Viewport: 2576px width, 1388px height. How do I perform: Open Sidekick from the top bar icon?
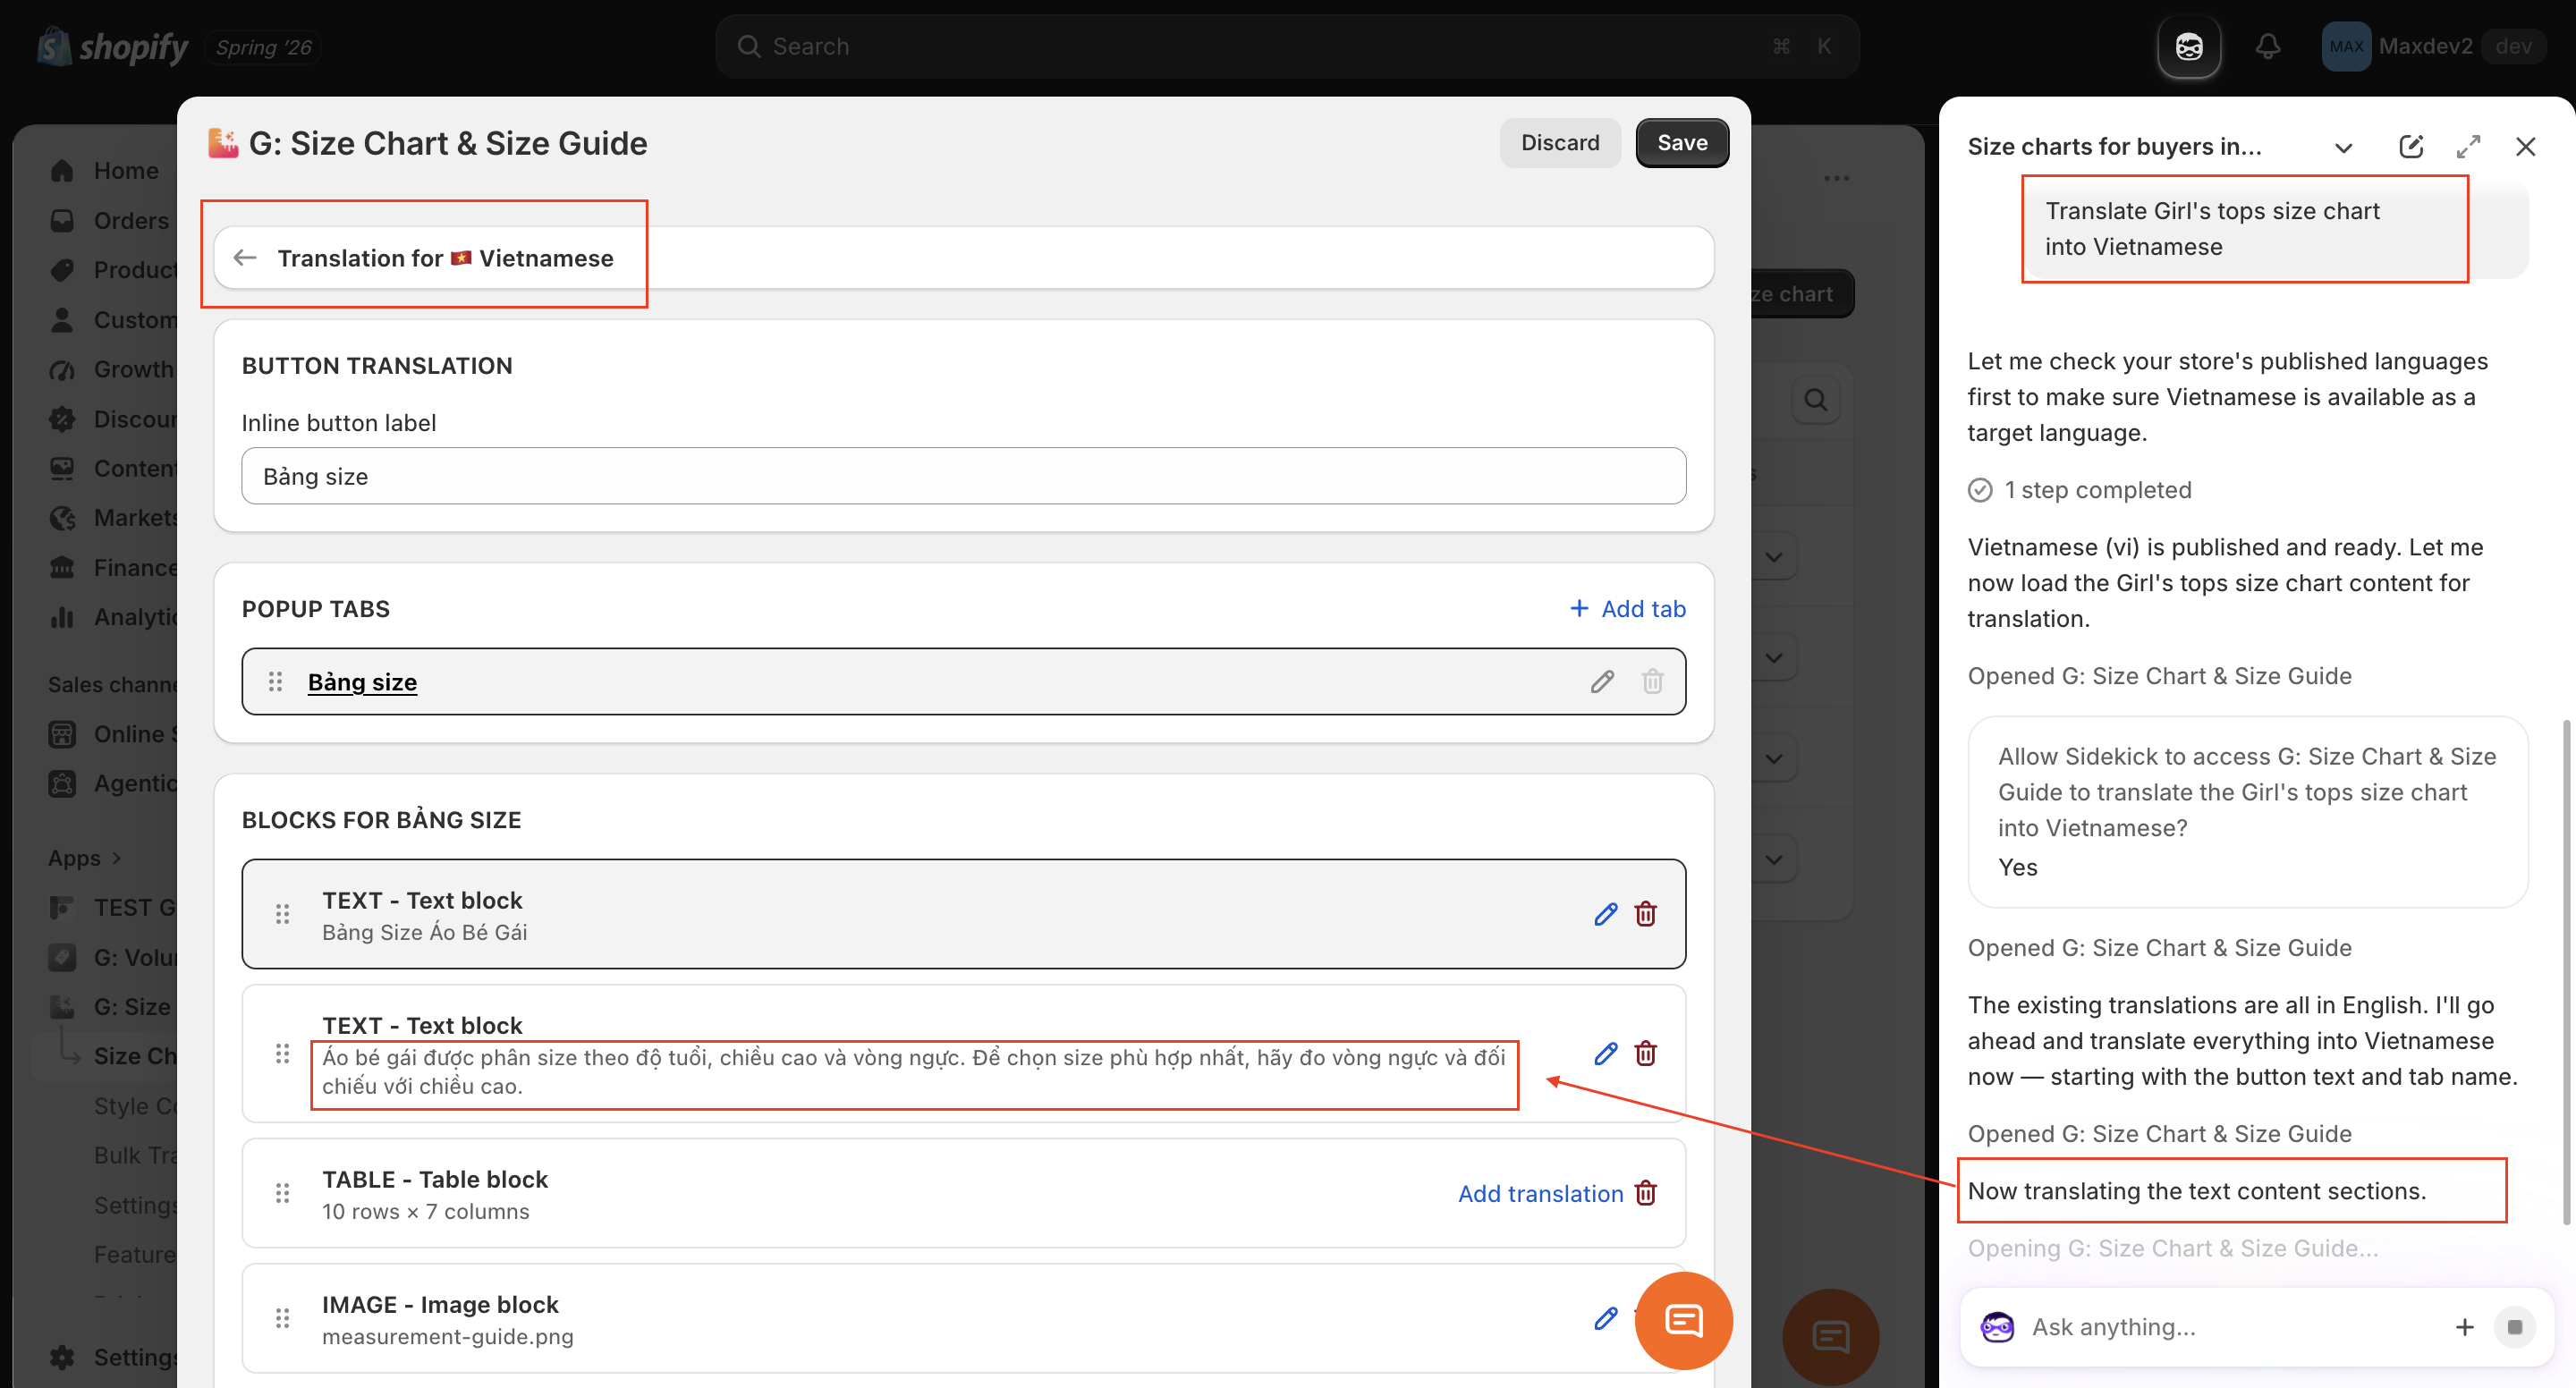[2189, 46]
